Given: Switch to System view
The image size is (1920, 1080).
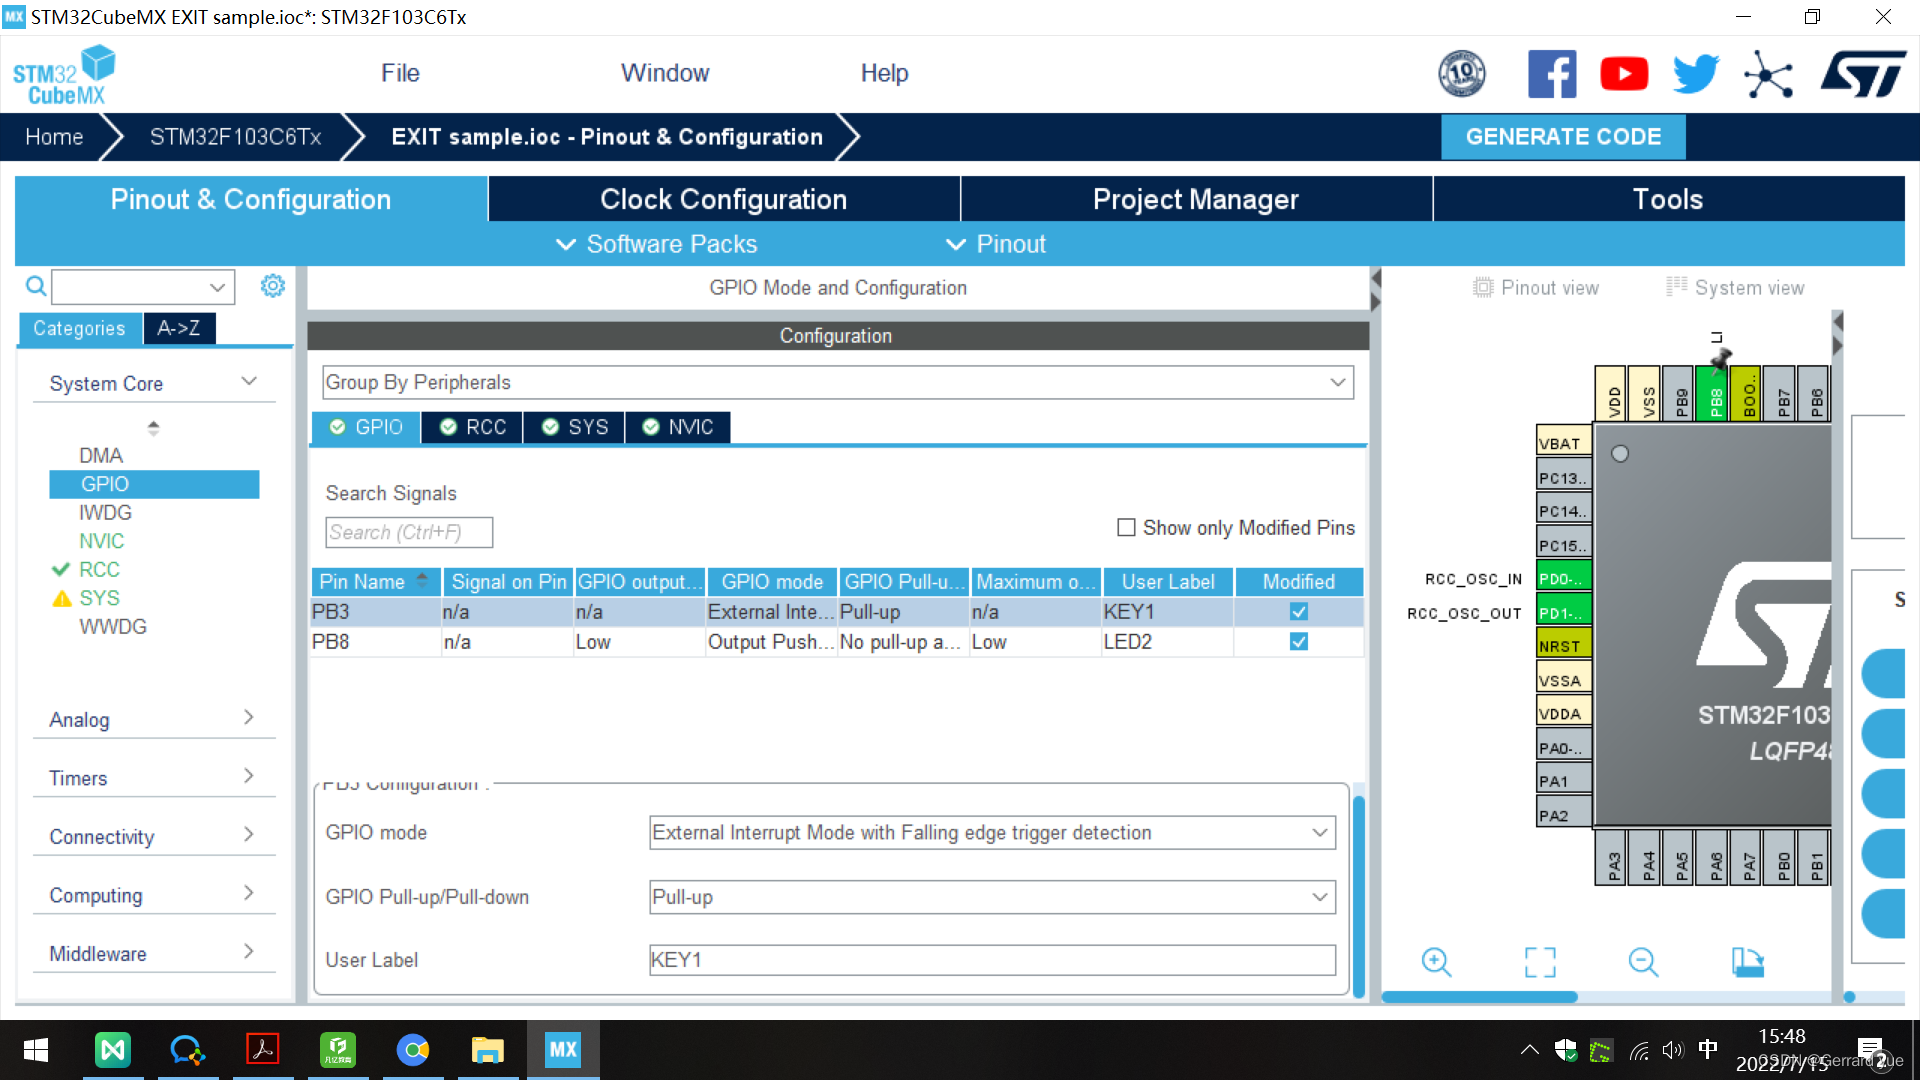Looking at the screenshot, I should pos(1736,288).
